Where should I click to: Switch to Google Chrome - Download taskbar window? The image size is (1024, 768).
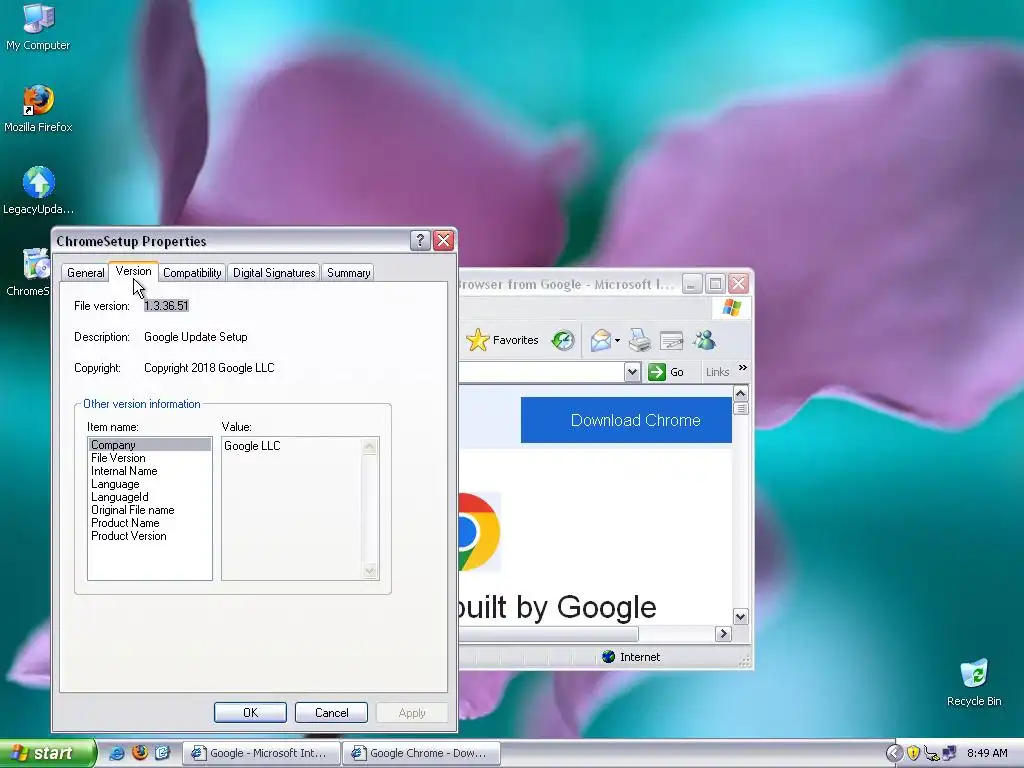(422, 753)
